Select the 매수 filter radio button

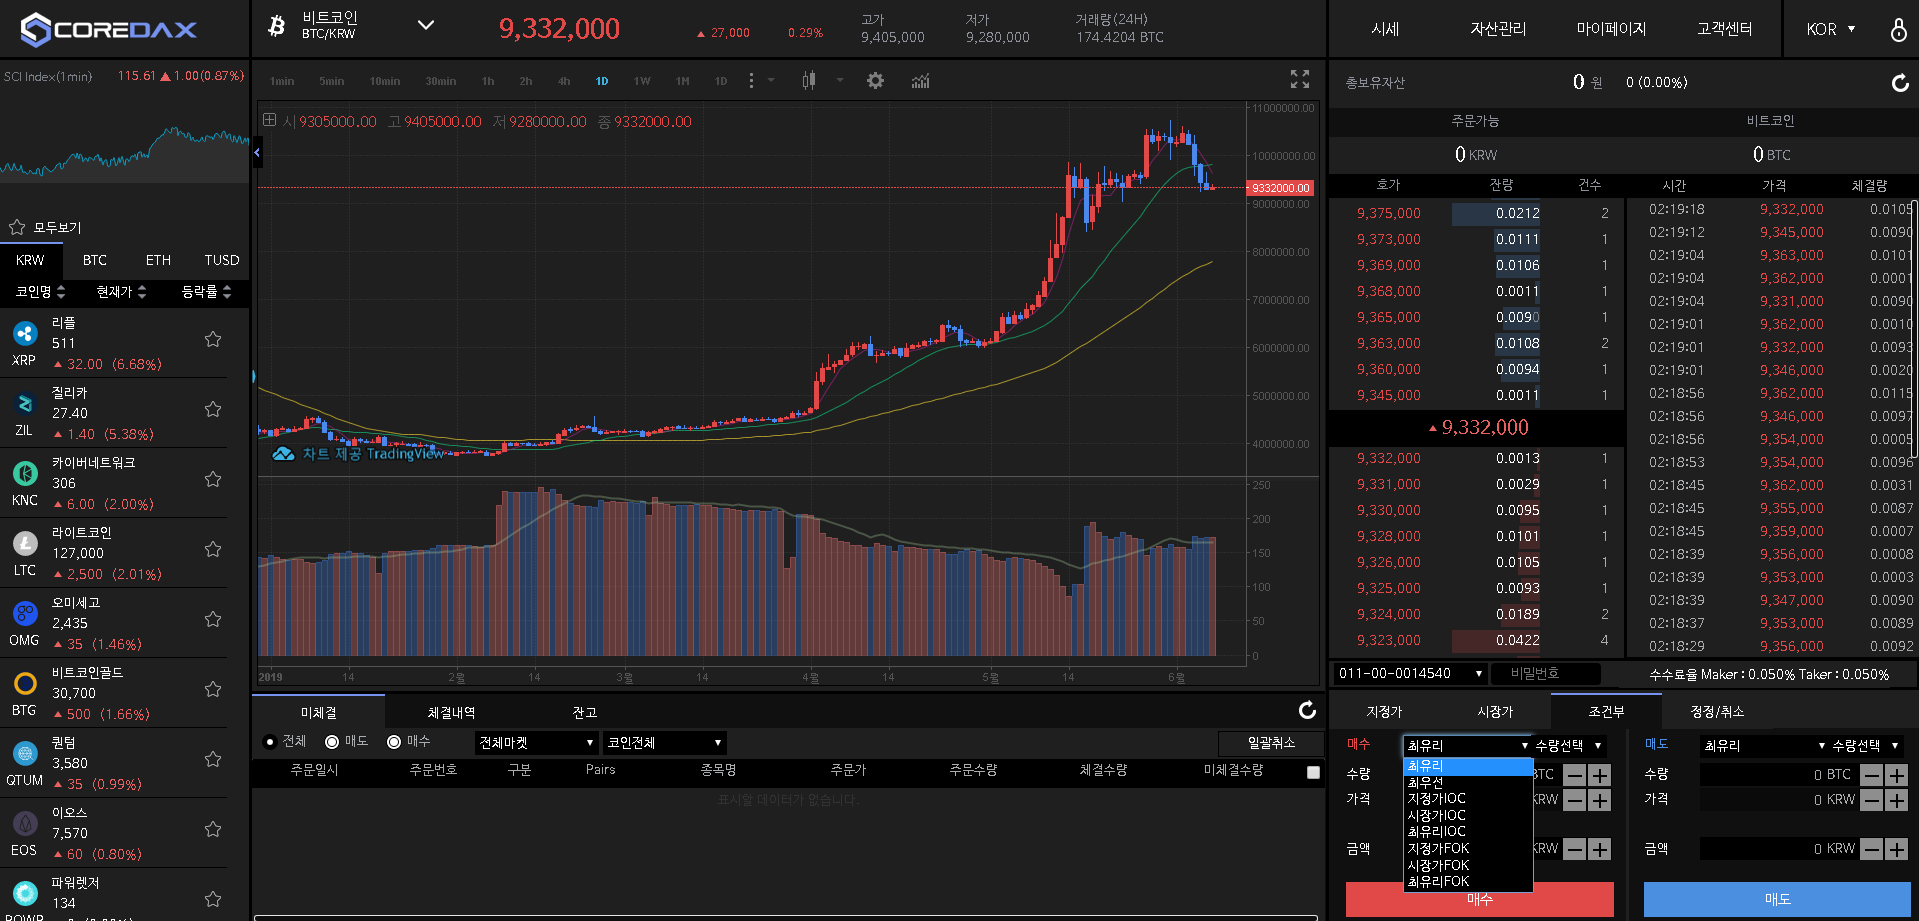[x=394, y=742]
